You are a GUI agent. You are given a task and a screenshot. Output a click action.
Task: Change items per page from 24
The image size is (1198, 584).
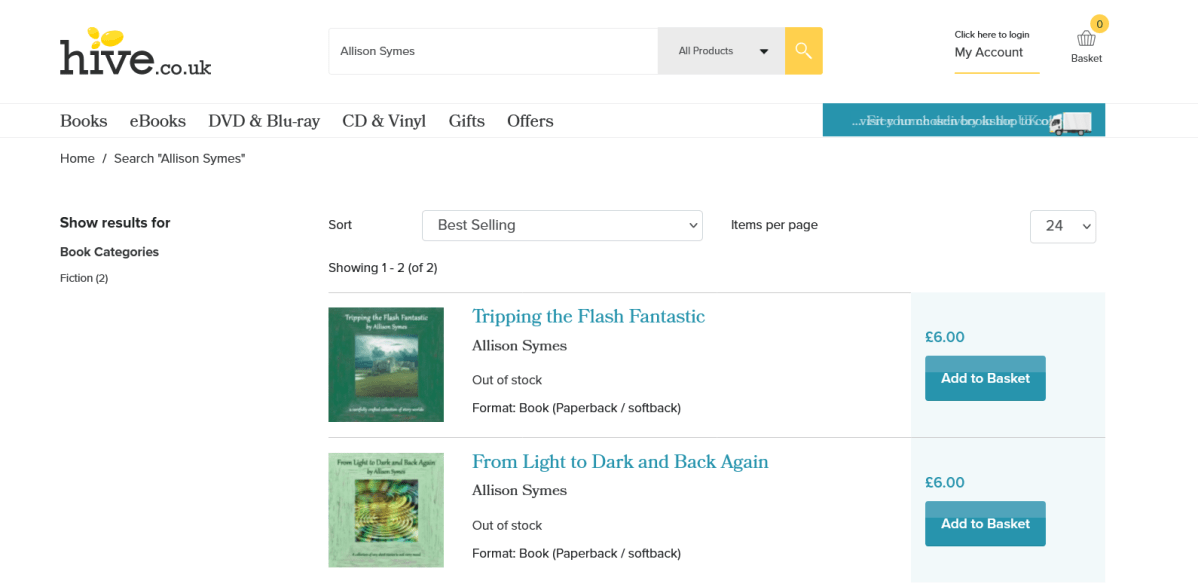point(1062,226)
